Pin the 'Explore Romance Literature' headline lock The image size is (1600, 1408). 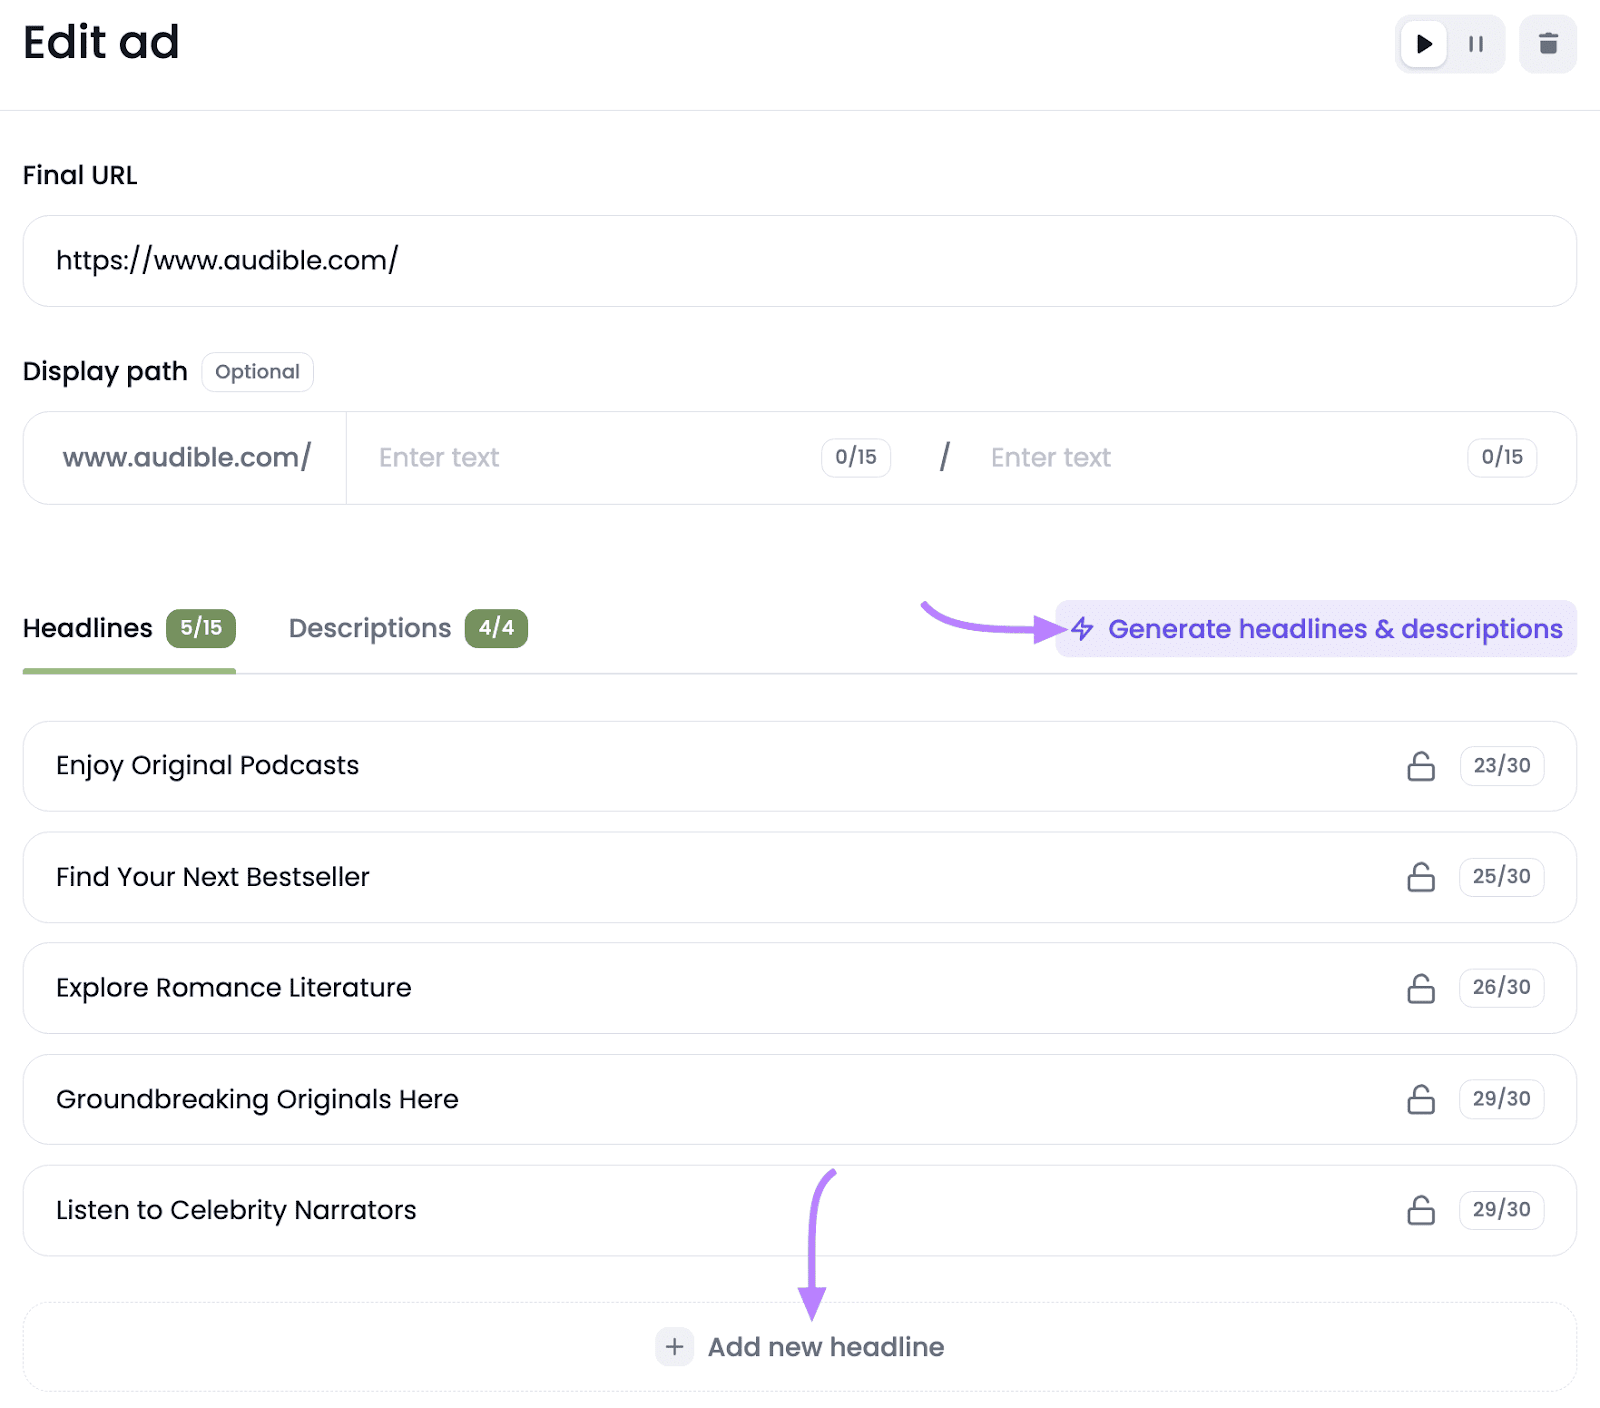[1421, 988]
